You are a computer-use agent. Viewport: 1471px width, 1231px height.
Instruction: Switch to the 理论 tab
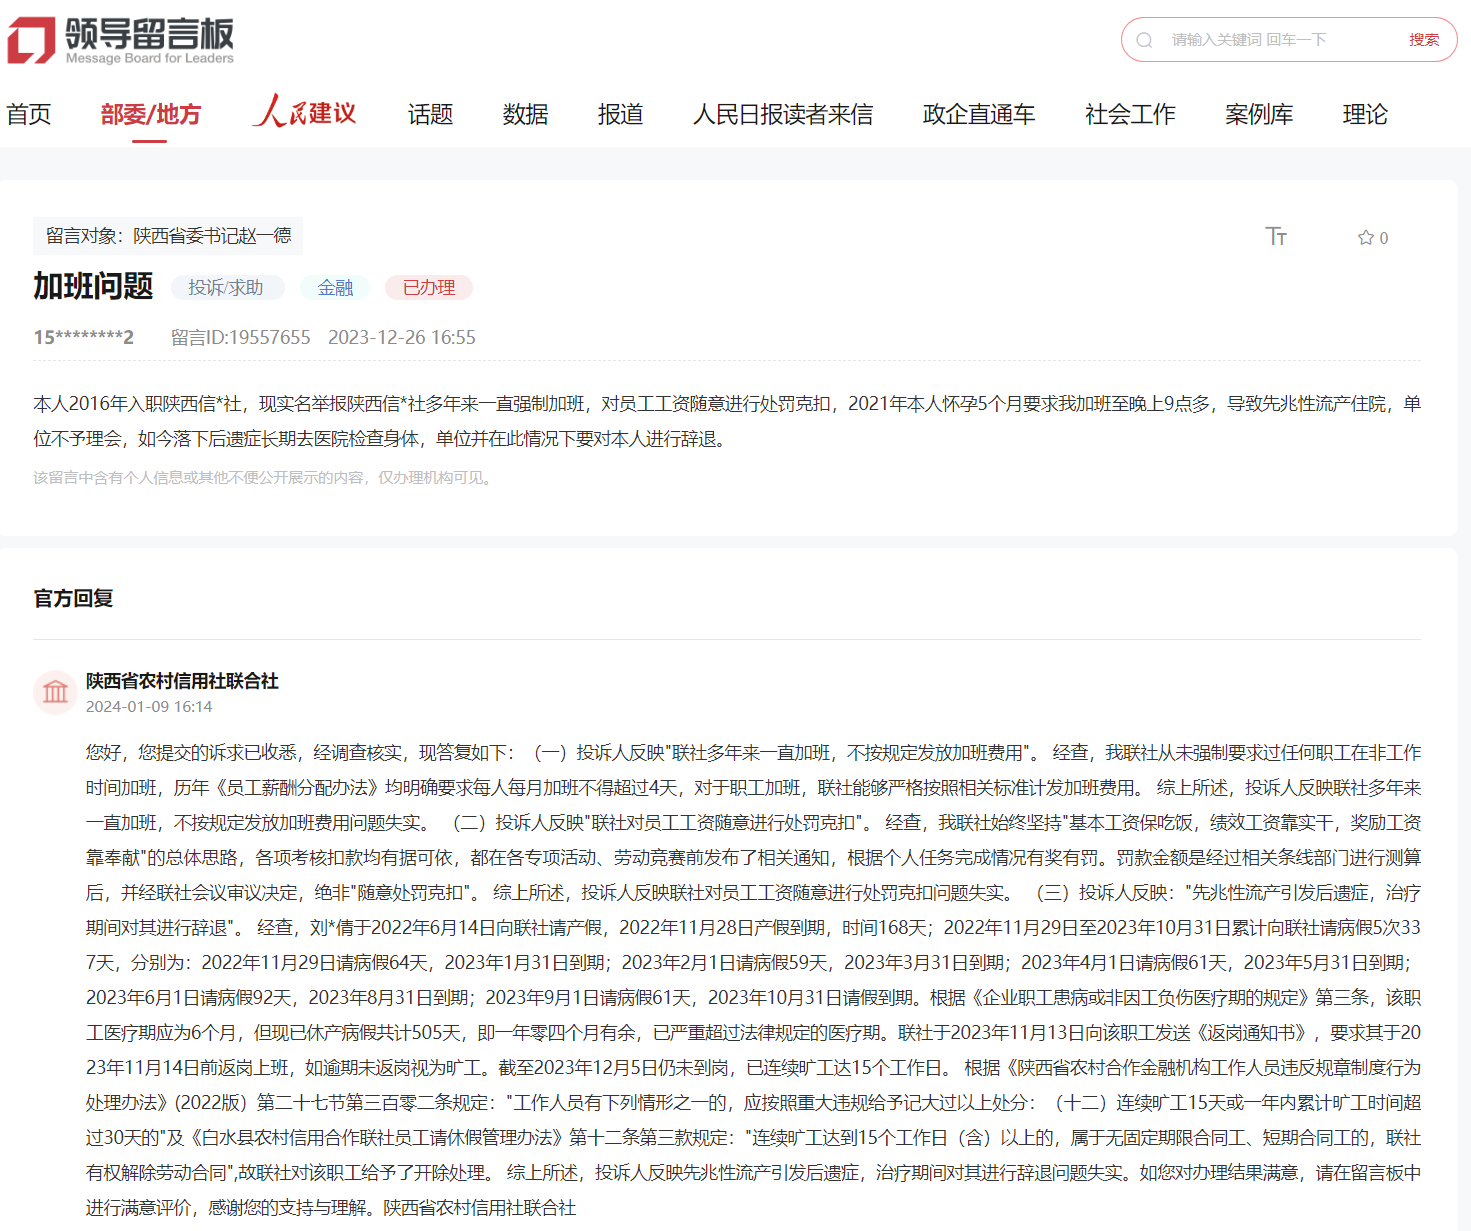coord(1365,114)
